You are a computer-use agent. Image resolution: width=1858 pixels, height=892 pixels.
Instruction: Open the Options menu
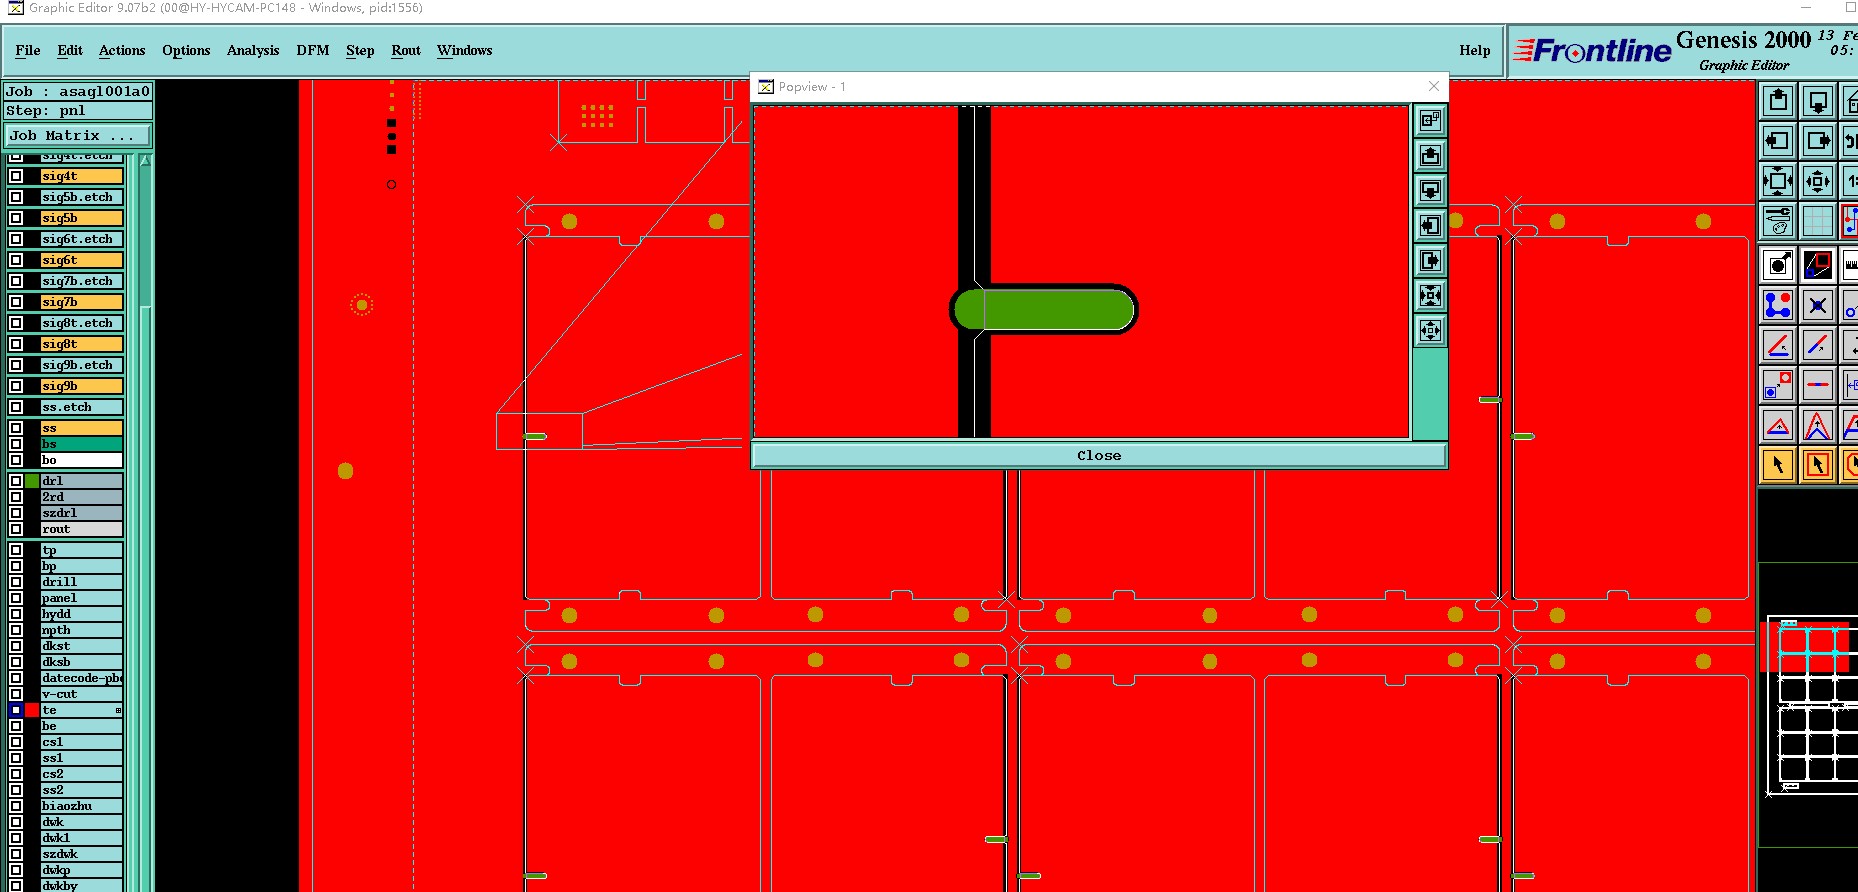[186, 50]
